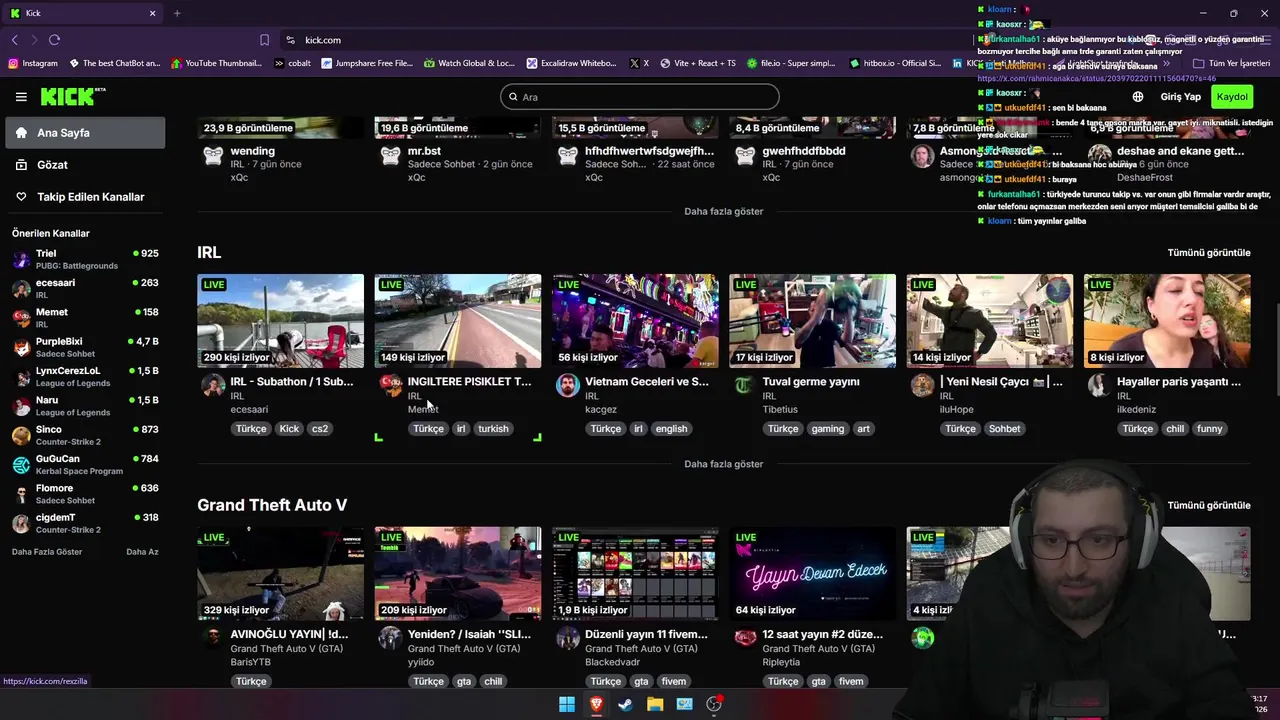Show all IRL streams via Tümünü görüntüle
This screenshot has height=720, width=1280.
tap(1209, 253)
